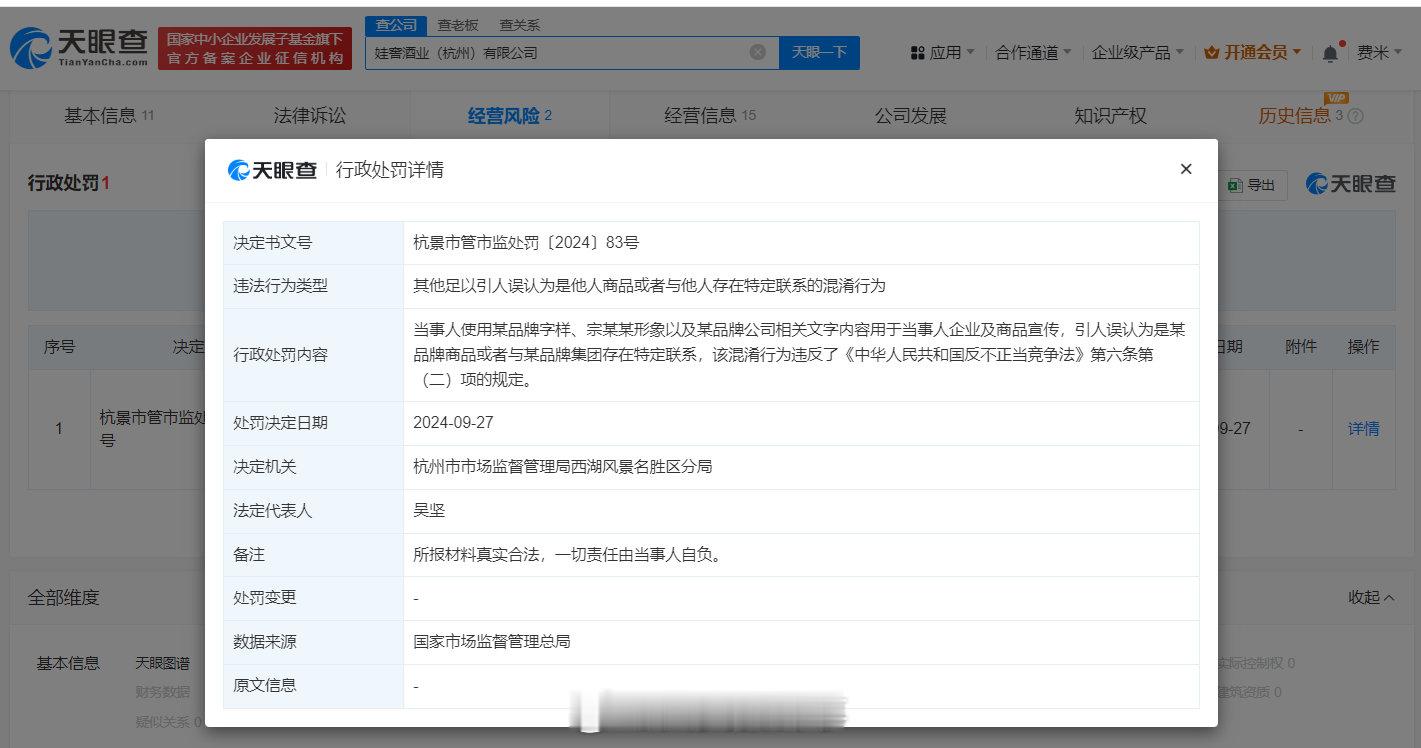Click the 导出 export button
The height and width of the screenshot is (748, 1421).
tap(1253, 185)
